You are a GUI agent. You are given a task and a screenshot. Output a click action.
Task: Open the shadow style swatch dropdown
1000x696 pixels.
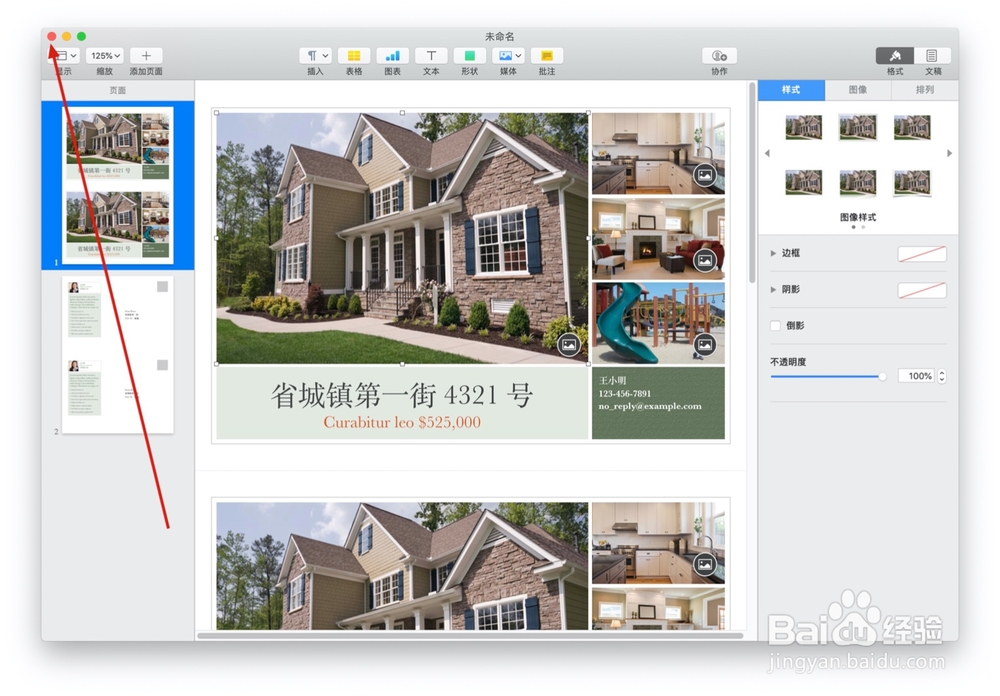922,290
